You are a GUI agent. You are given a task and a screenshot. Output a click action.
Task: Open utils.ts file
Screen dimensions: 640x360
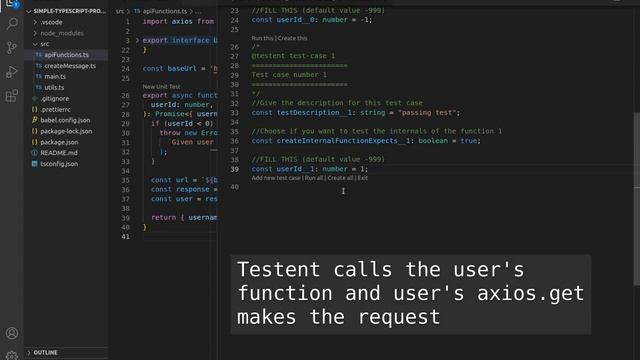pyautogui.click(x=54, y=87)
